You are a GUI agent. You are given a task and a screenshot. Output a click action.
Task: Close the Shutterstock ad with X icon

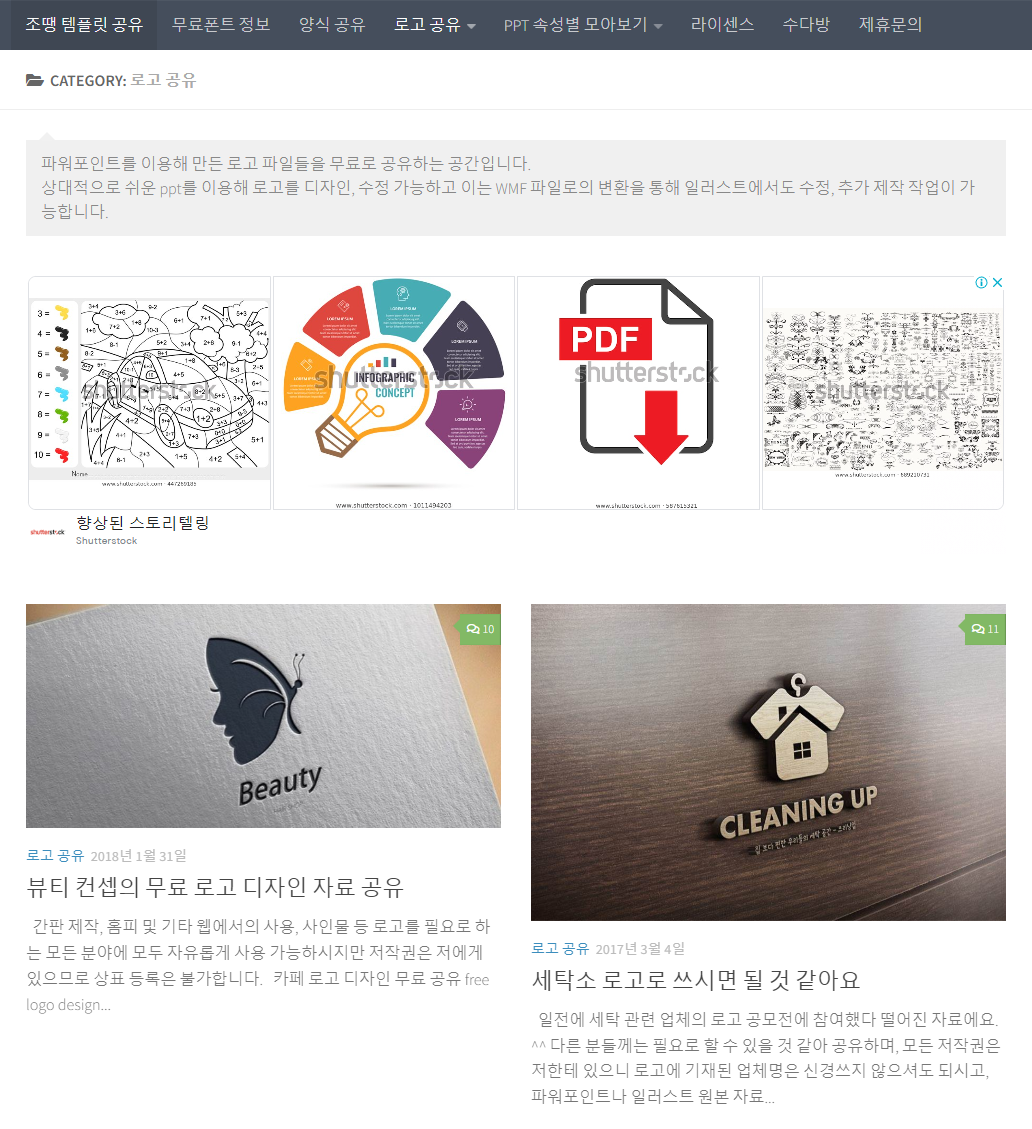[997, 282]
